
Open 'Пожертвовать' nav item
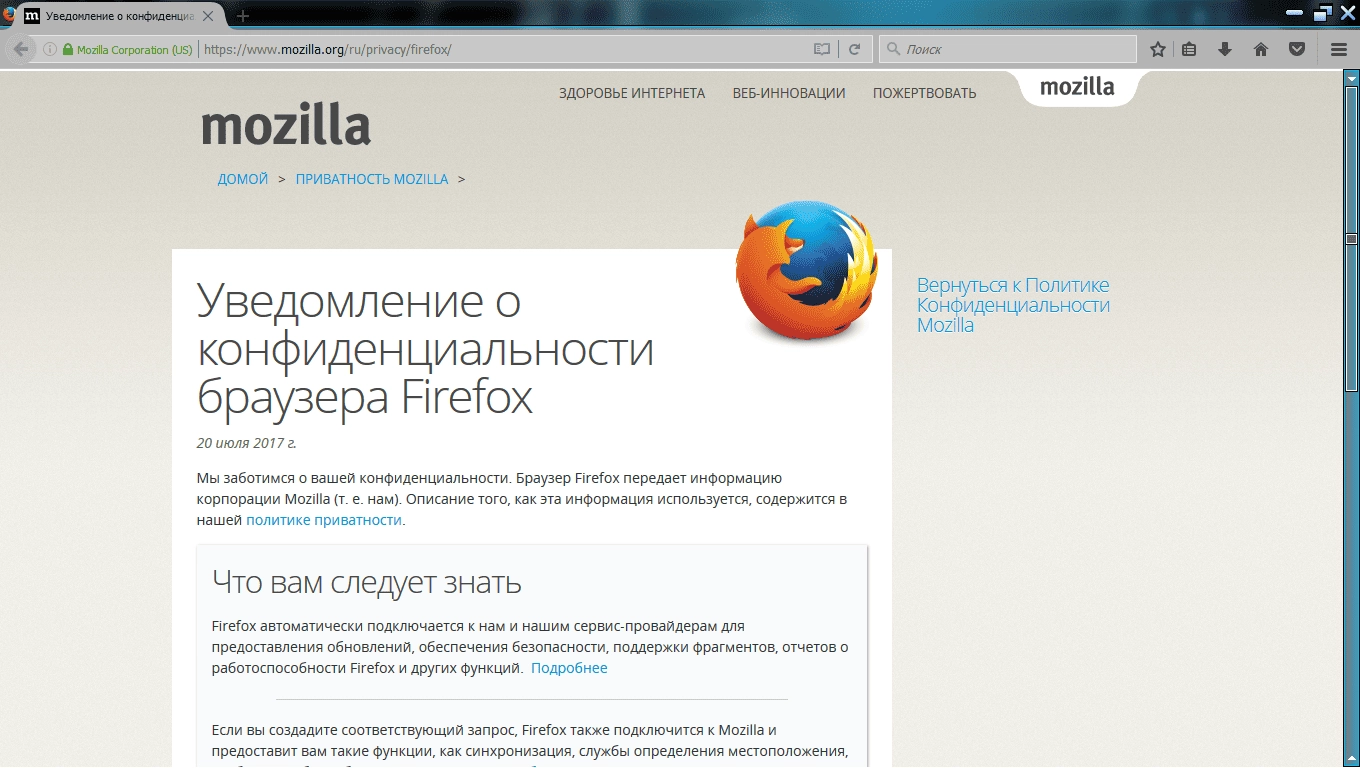[x=924, y=93]
